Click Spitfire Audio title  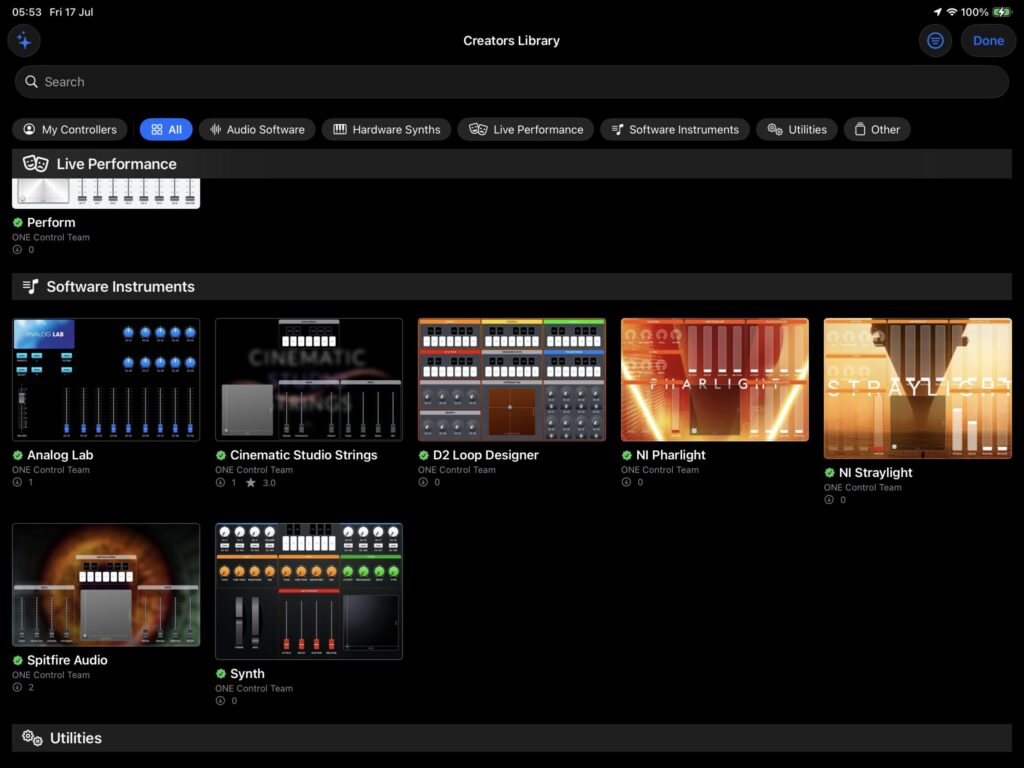pos(67,660)
